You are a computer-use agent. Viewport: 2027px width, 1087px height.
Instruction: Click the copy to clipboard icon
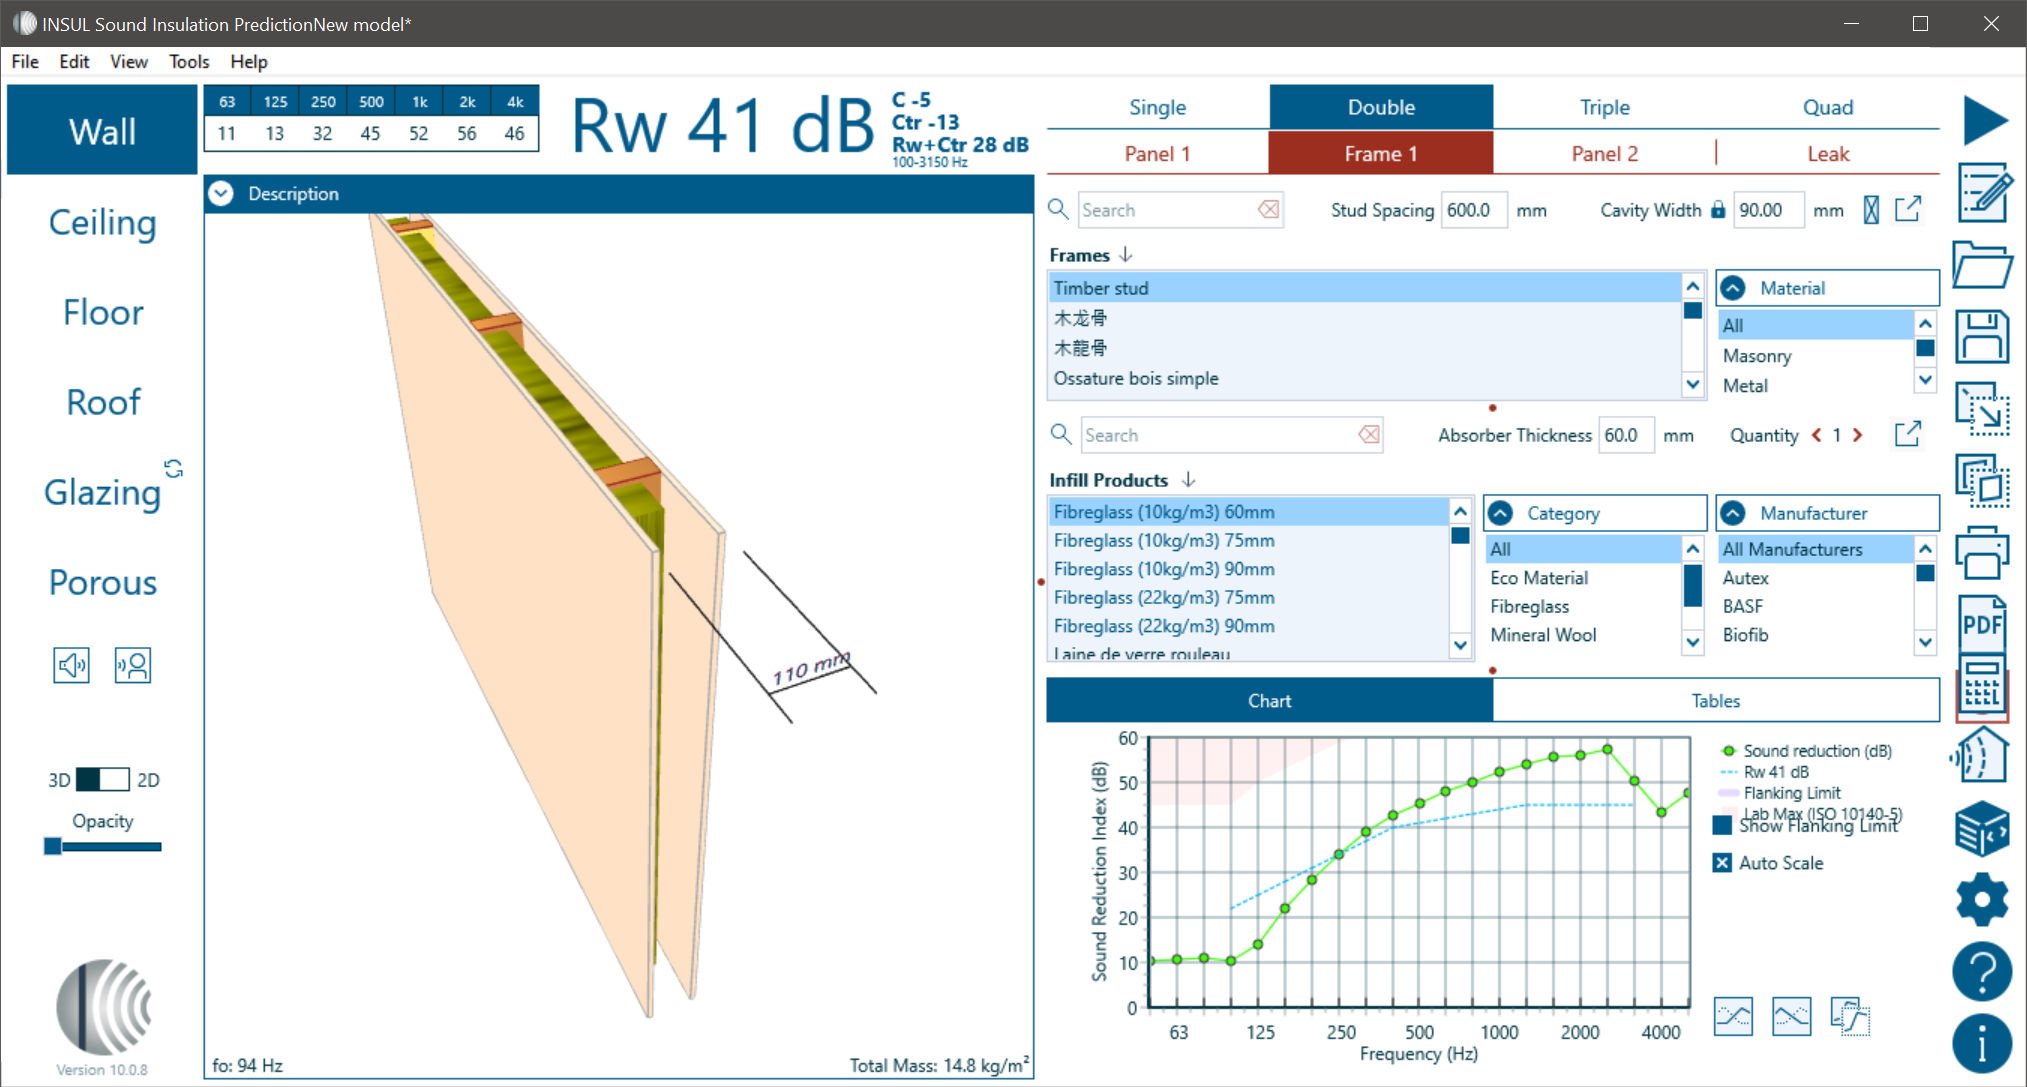tap(1982, 481)
